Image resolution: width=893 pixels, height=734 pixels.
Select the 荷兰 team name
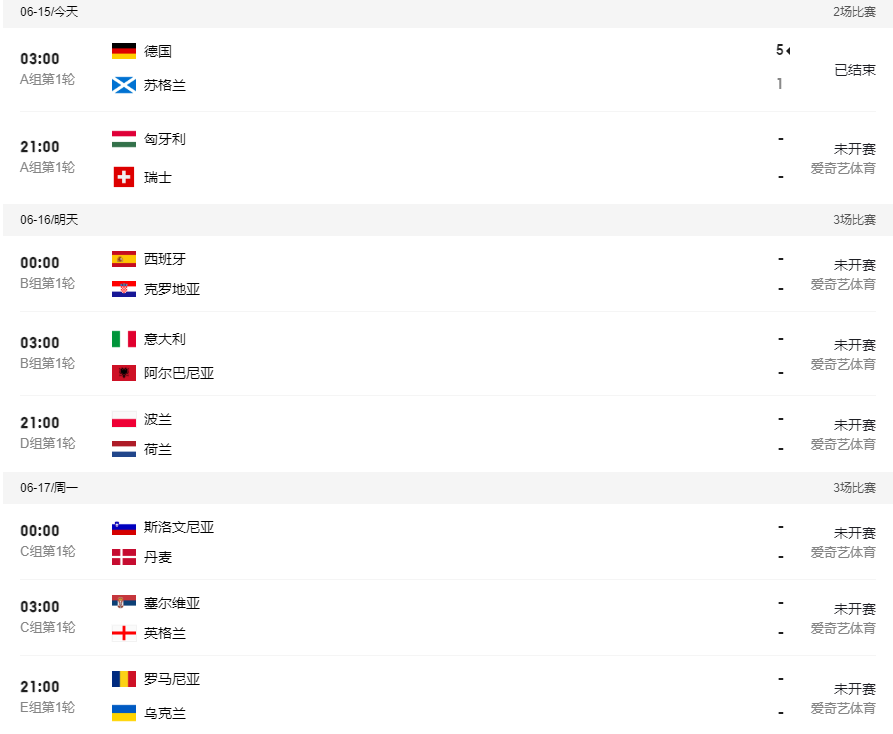click(158, 449)
